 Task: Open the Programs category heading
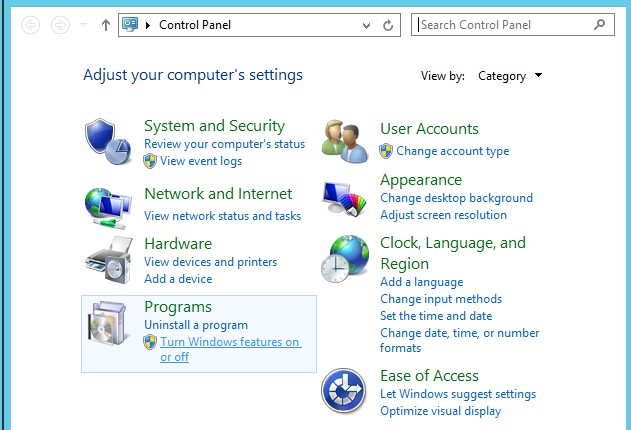point(178,307)
